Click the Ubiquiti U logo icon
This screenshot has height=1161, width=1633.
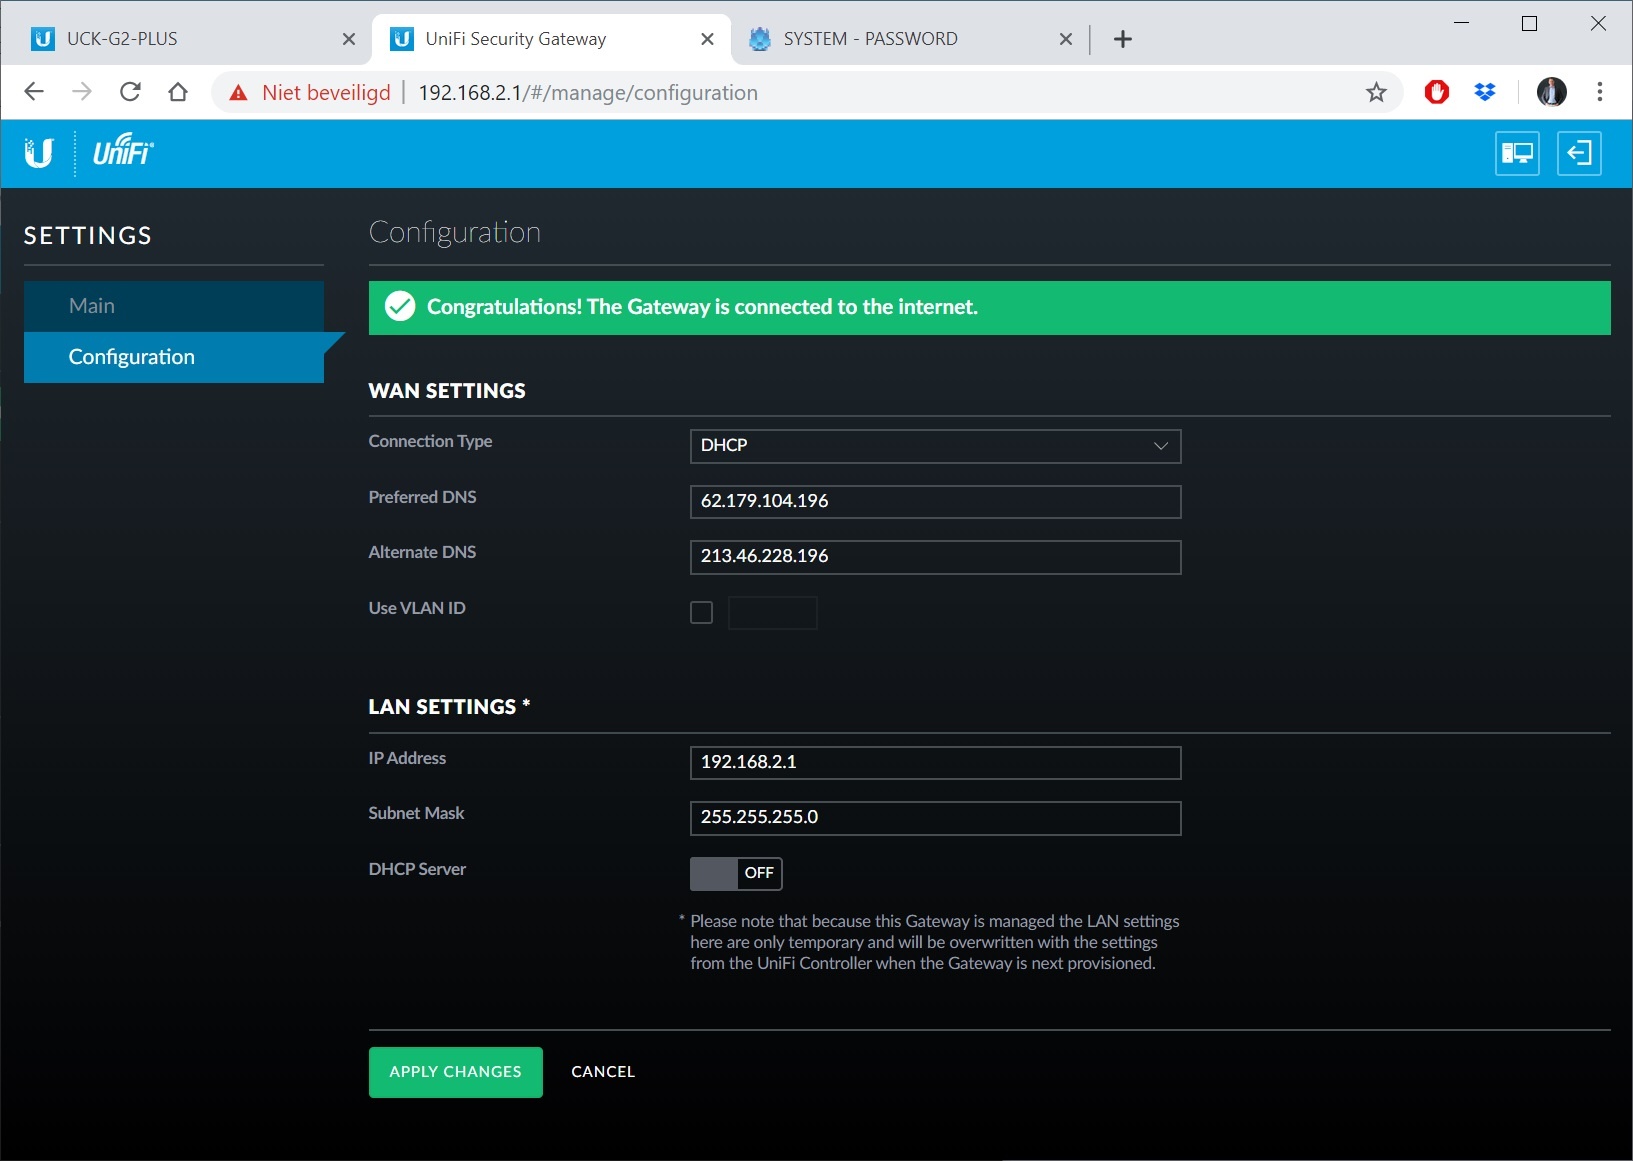[39, 153]
